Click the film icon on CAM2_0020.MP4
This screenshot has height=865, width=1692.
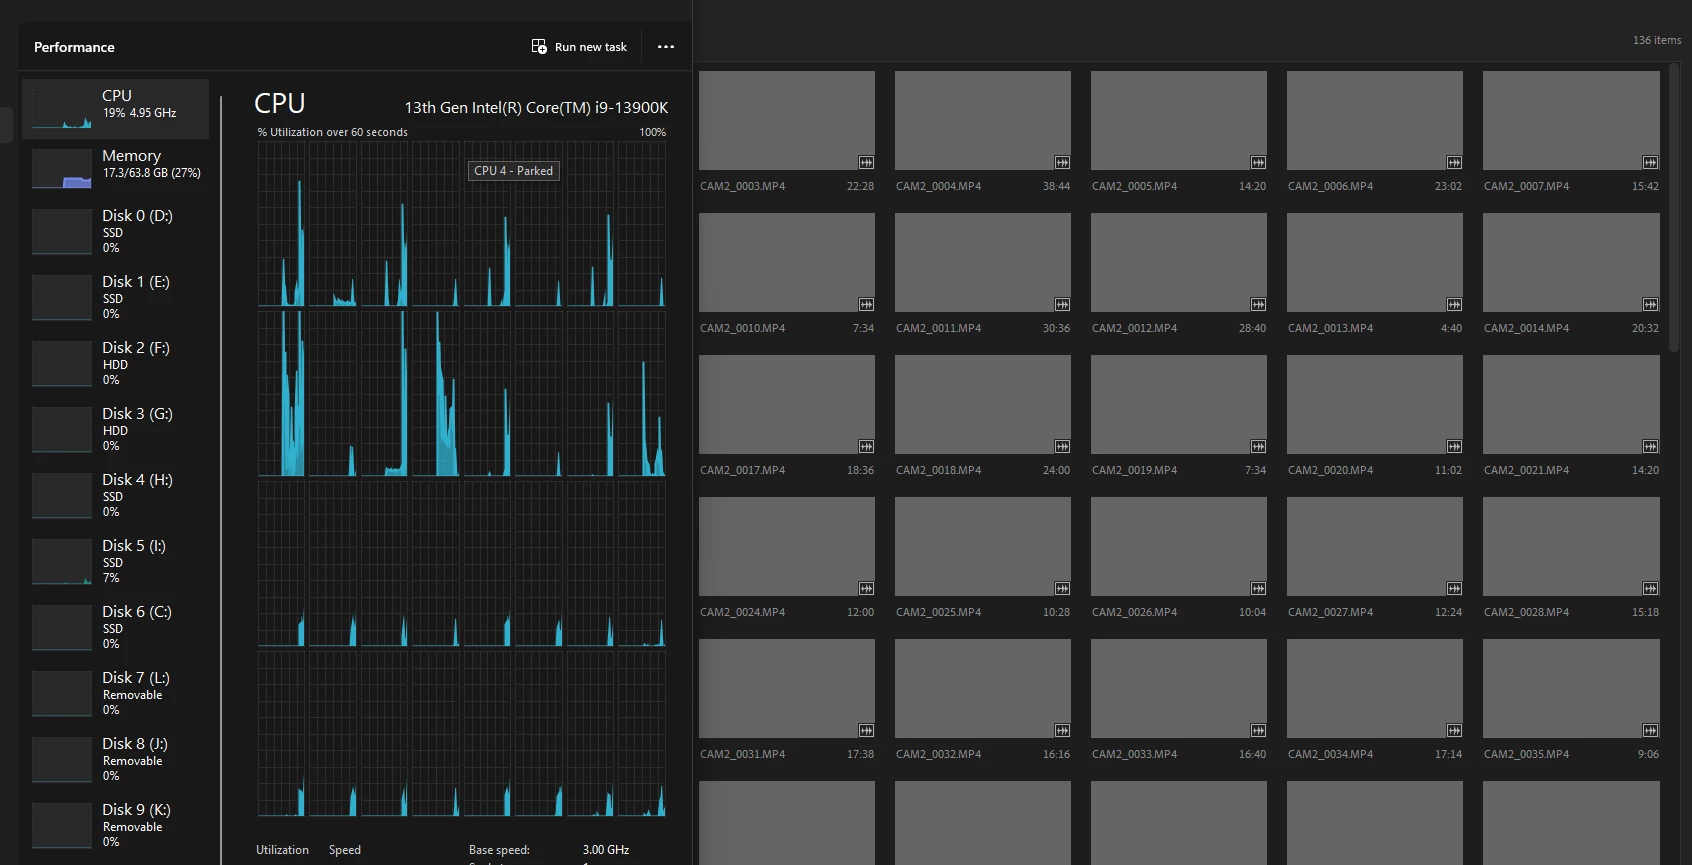tap(1454, 446)
